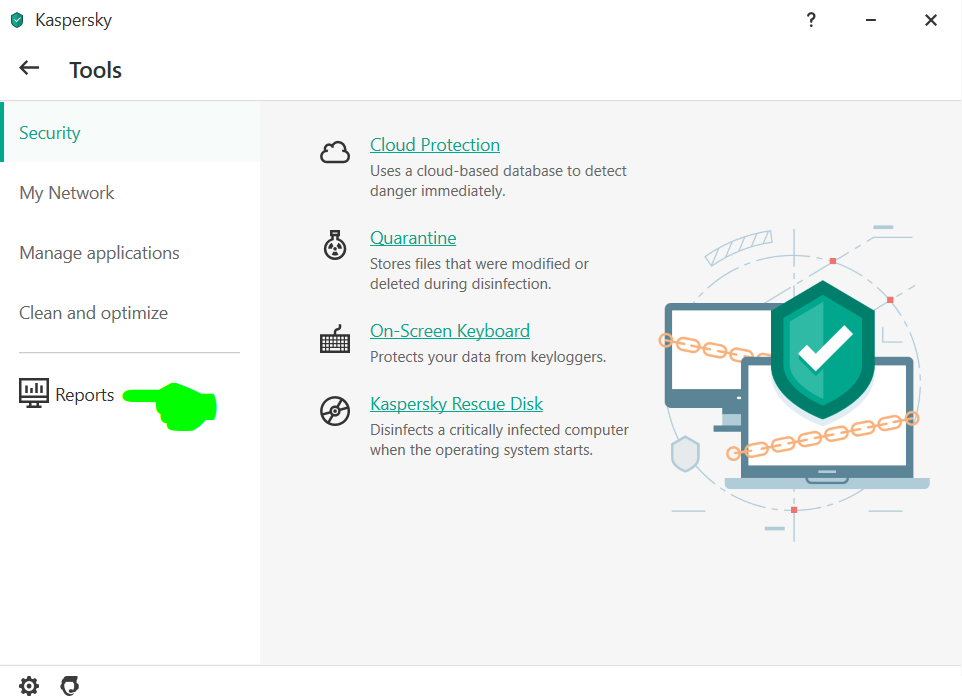
Task: Launch the On-Screen Keyboard link
Action: pos(450,331)
